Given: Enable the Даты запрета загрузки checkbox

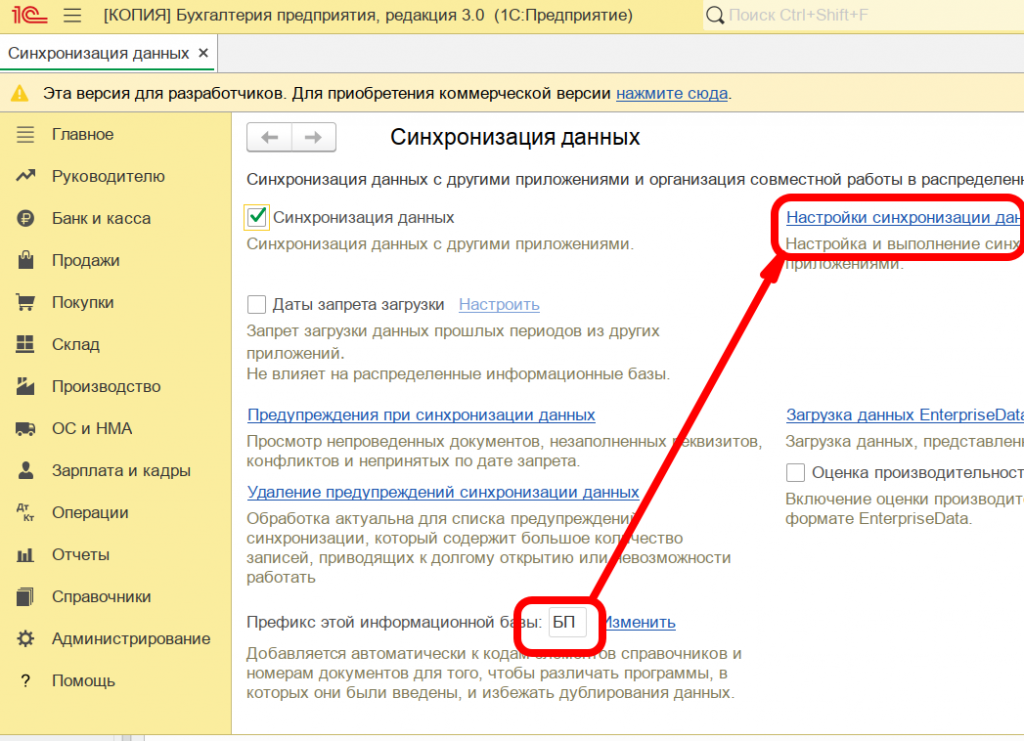Looking at the screenshot, I should (257, 304).
